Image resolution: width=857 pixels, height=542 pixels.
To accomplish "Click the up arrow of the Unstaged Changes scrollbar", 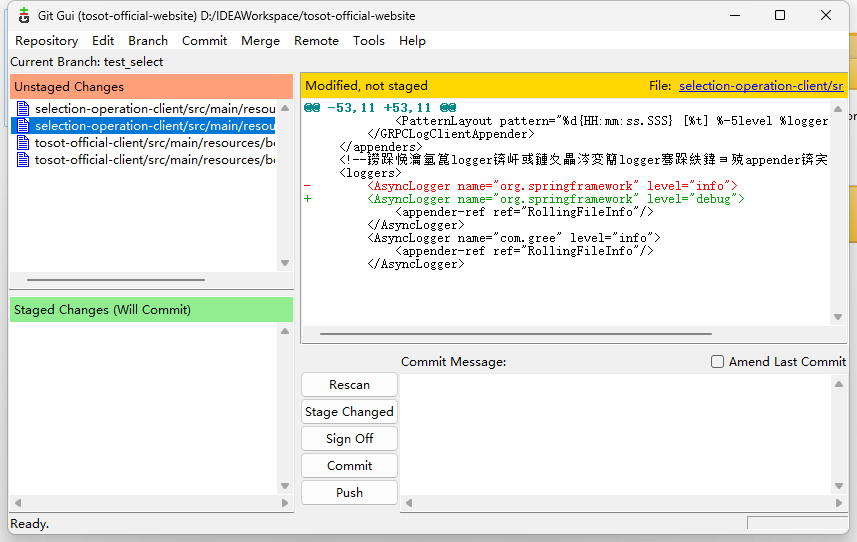I will click(285, 108).
